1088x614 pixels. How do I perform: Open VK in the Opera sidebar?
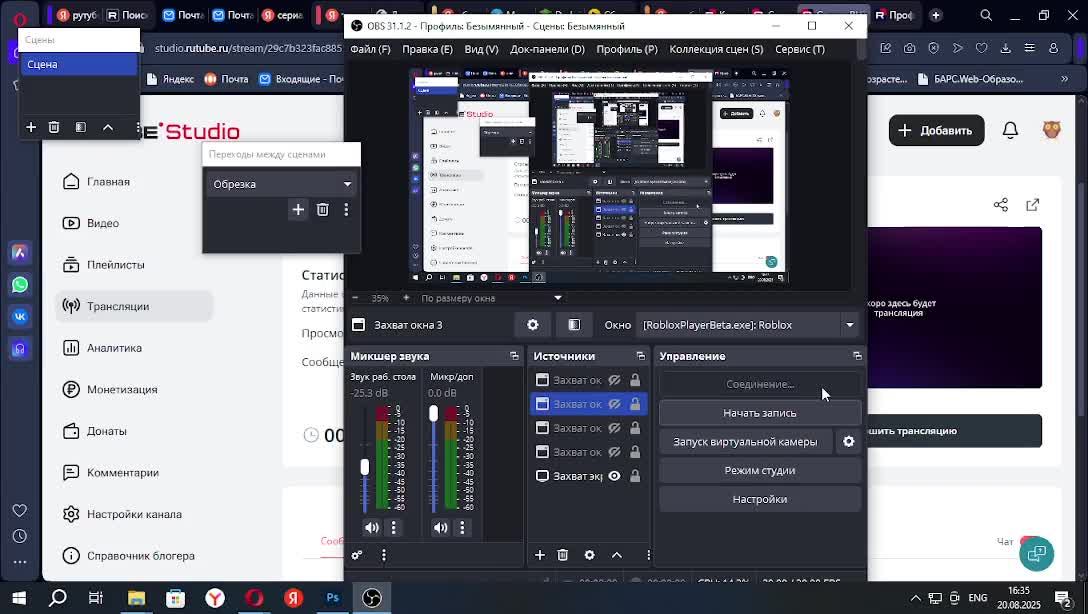19,316
